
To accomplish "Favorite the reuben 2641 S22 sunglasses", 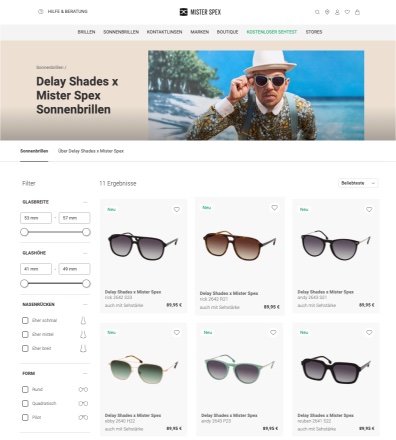I will point(369,332).
